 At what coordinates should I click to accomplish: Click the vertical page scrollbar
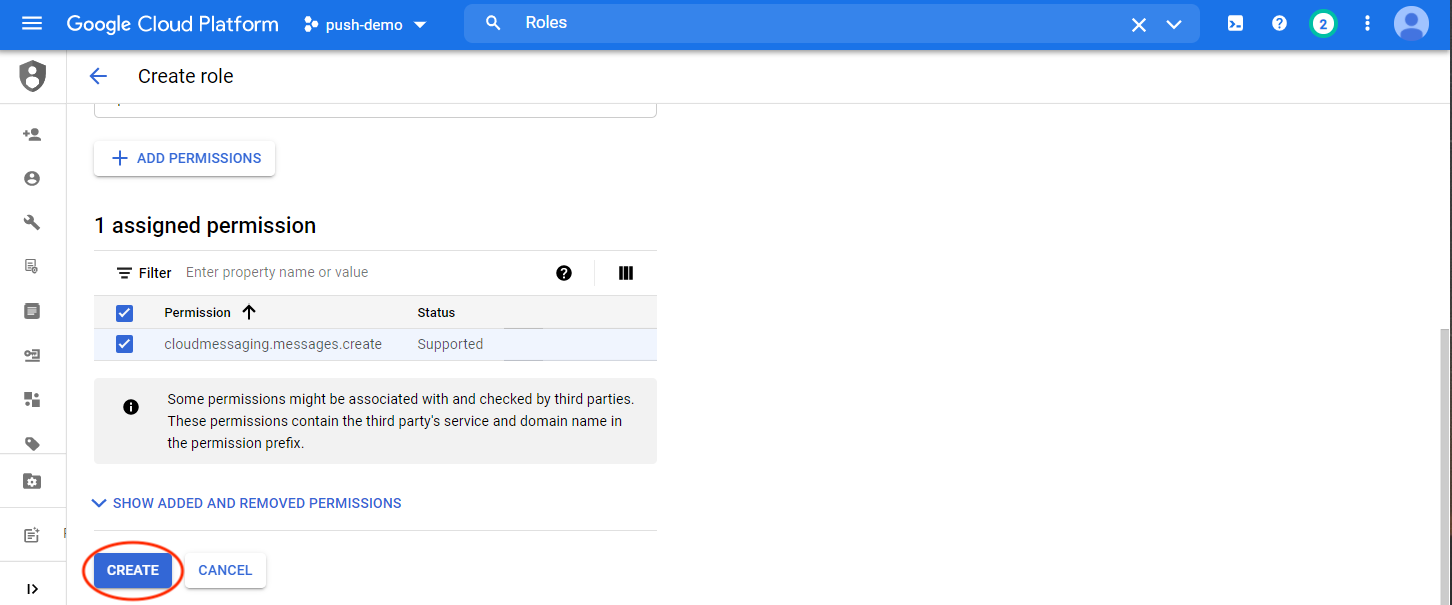(x=1446, y=465)
